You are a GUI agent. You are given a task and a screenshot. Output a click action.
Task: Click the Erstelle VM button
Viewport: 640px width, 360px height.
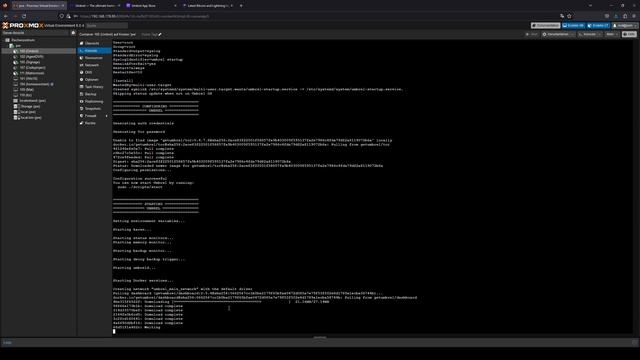coord(573,26)
